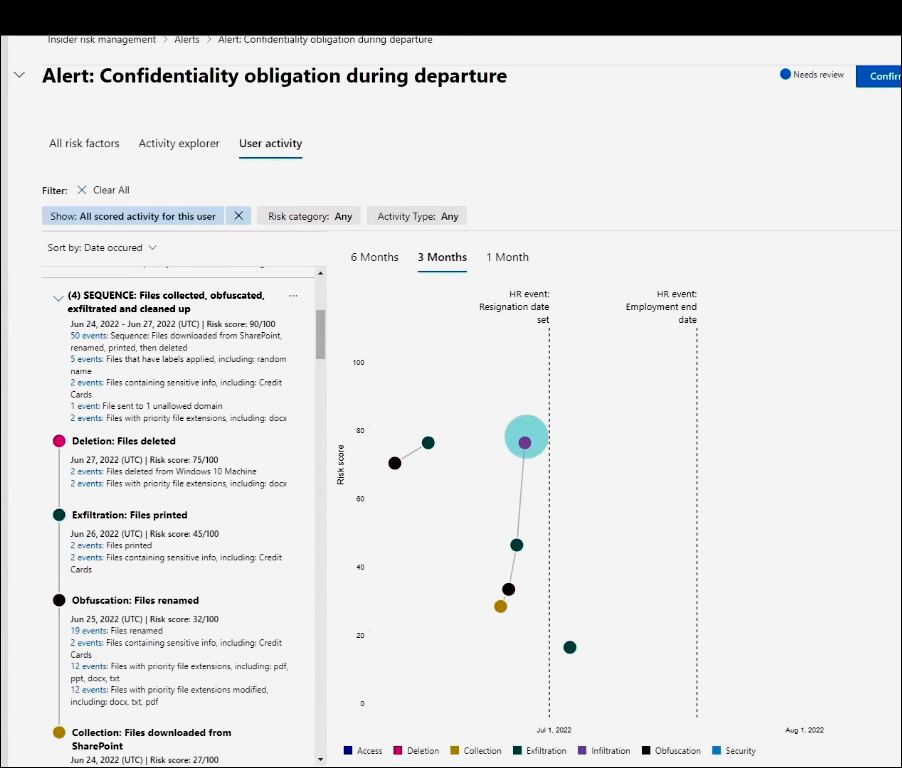Select Obfuscation: Files renamed black marker
902x768 pixels.
coord(59,600)
